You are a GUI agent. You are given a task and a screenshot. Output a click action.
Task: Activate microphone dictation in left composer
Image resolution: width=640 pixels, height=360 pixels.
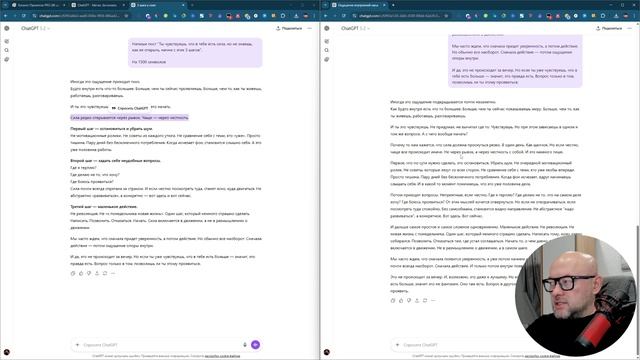[245, 345]
